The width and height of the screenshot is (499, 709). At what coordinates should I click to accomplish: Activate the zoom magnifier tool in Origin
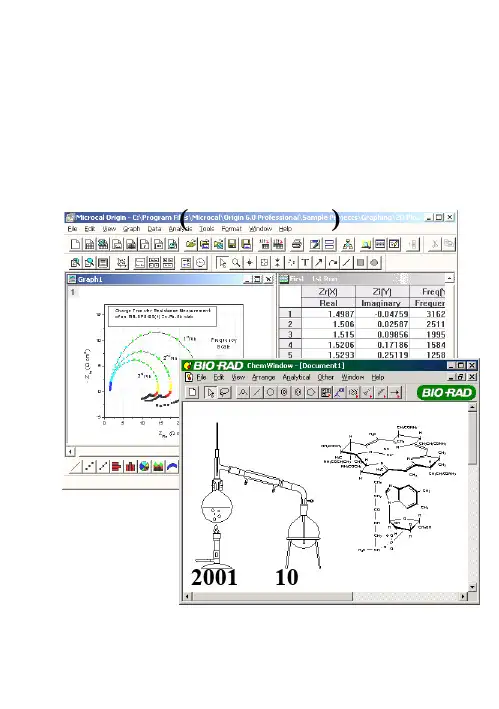coord(236,262)
